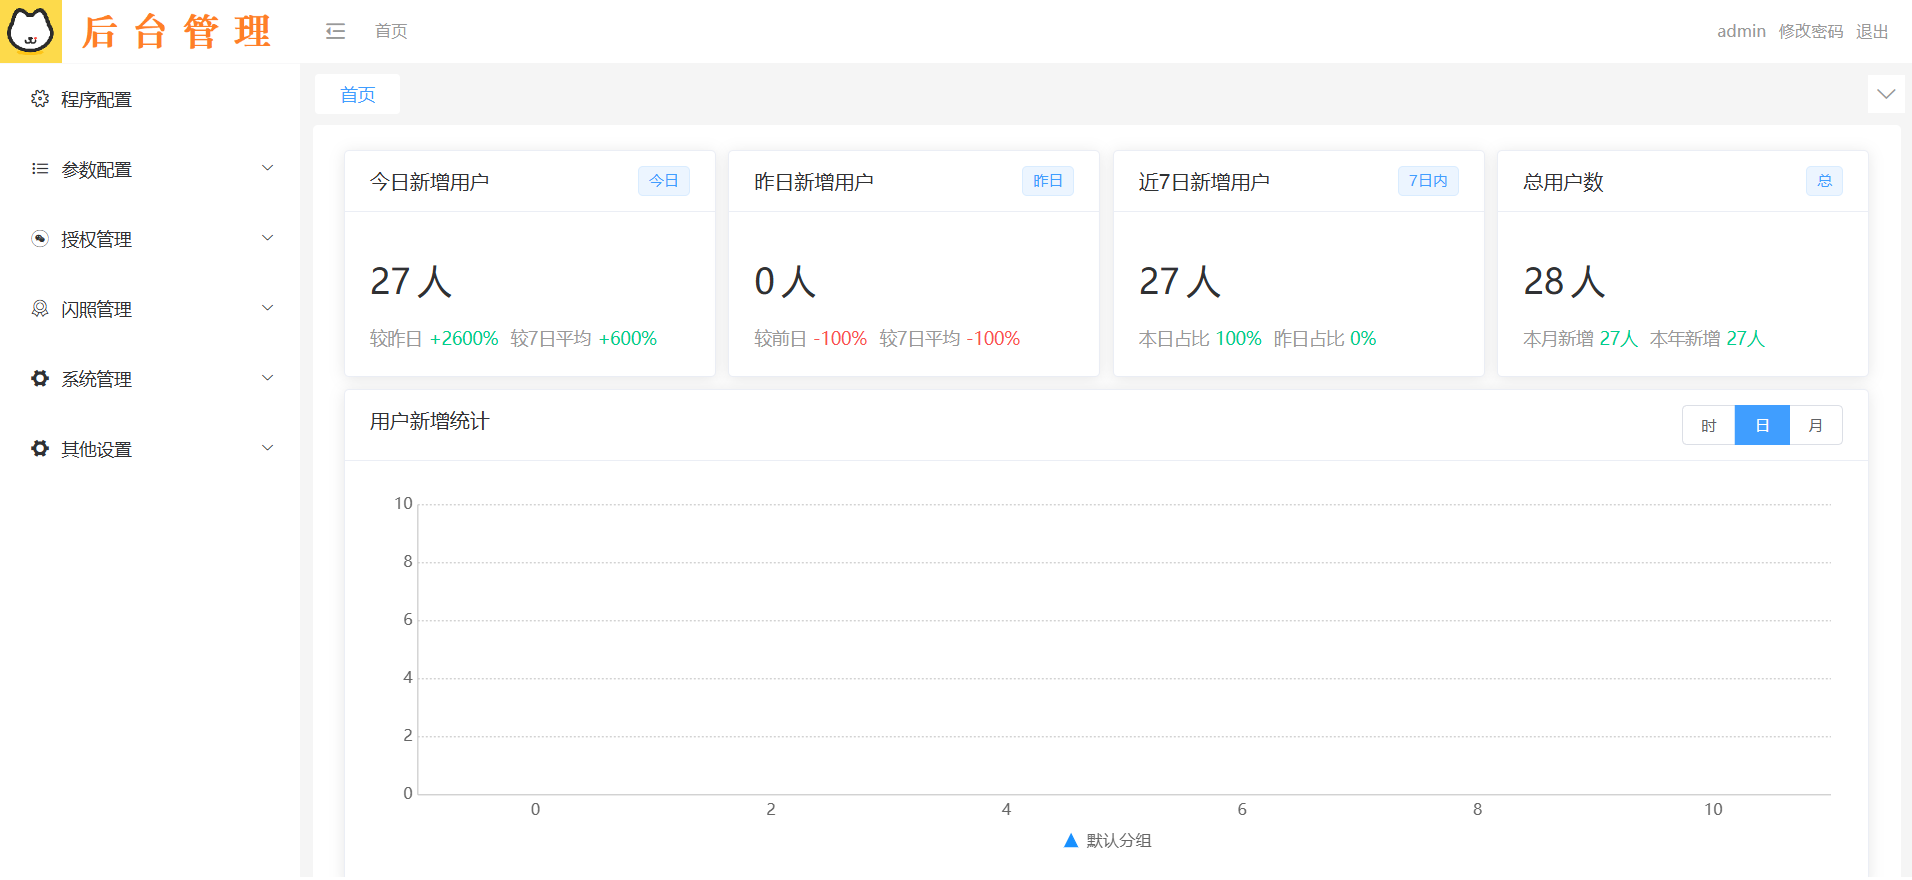Click the 系统管理 gear icon
1912x880 pixels.
tap(40, 379)
